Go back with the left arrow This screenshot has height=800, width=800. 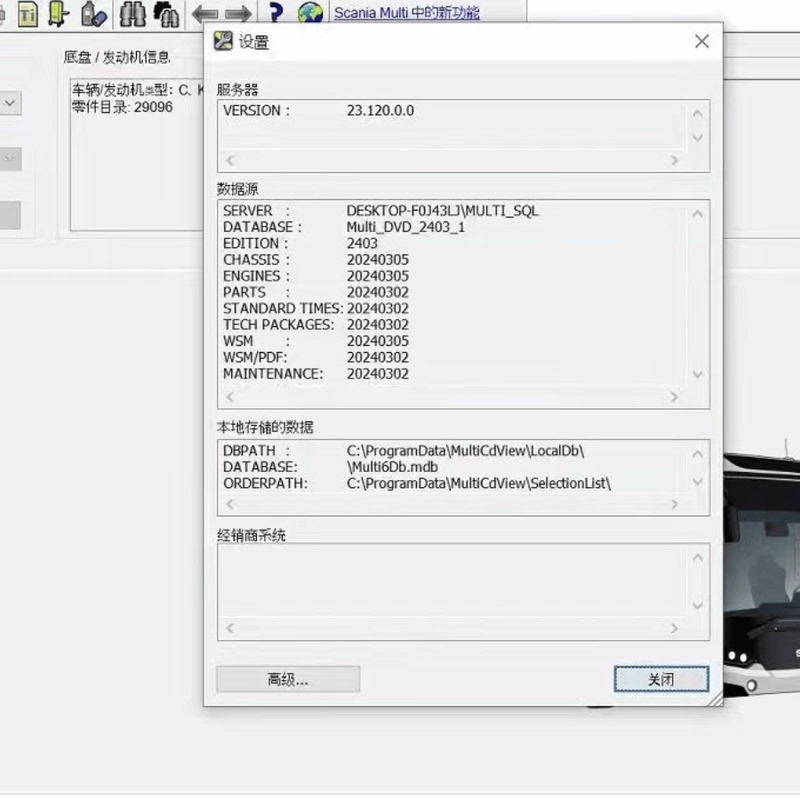click(205, 14)
